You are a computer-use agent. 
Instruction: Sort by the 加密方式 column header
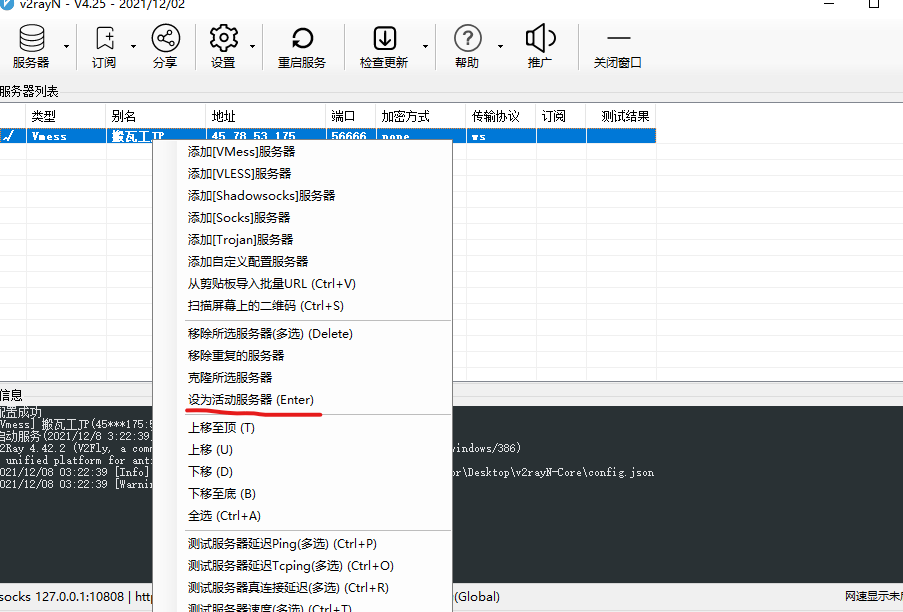click(421, 116)
